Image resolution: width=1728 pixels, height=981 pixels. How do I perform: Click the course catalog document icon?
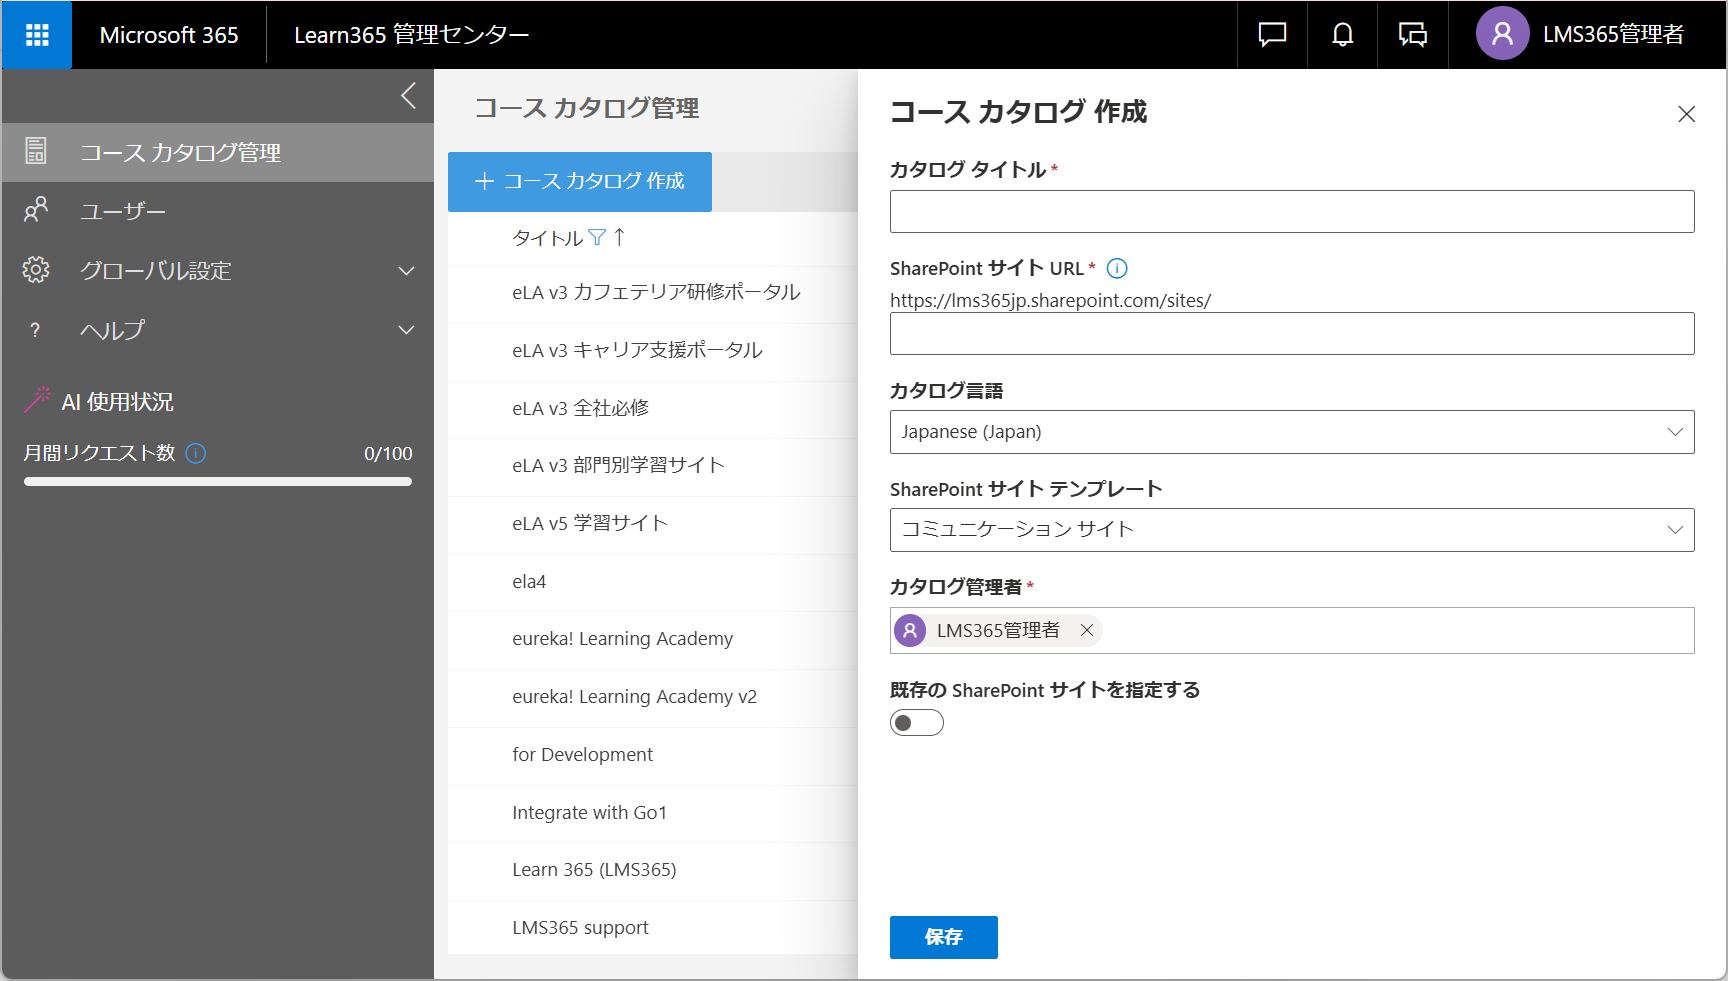(36, 151)
